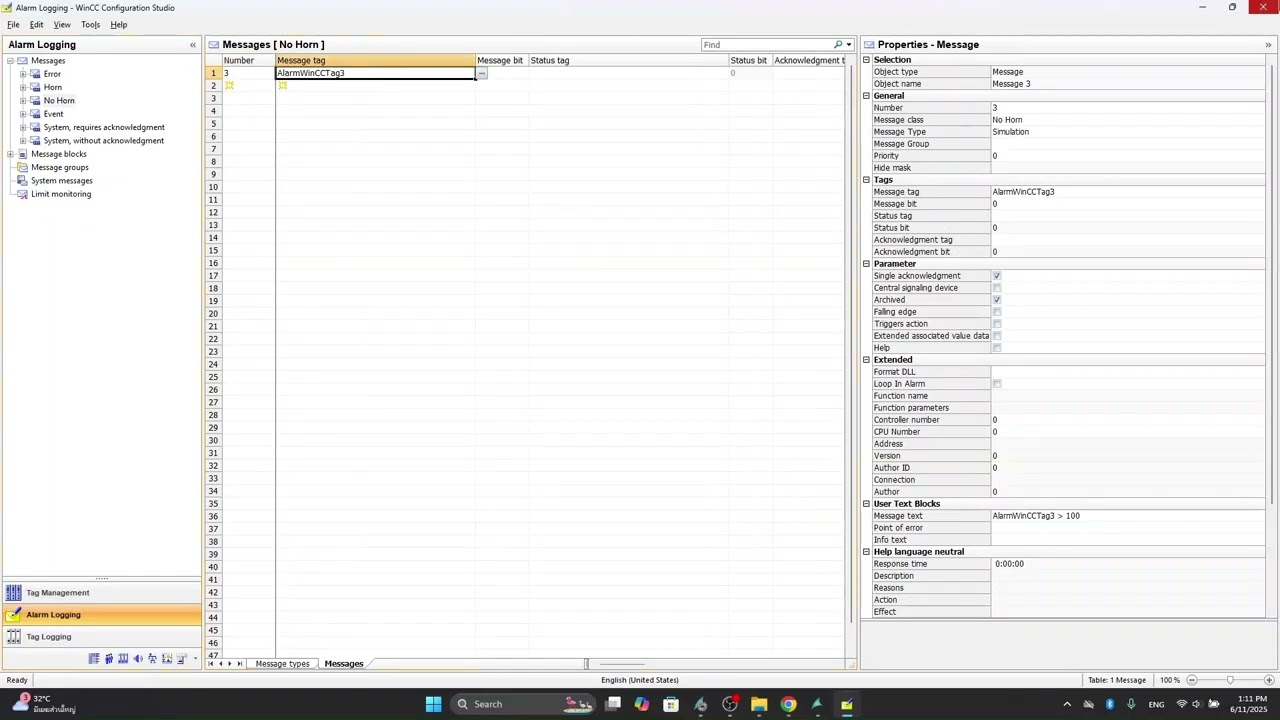
Task: Switch to the Message types tab
Action: pos(282,664)
